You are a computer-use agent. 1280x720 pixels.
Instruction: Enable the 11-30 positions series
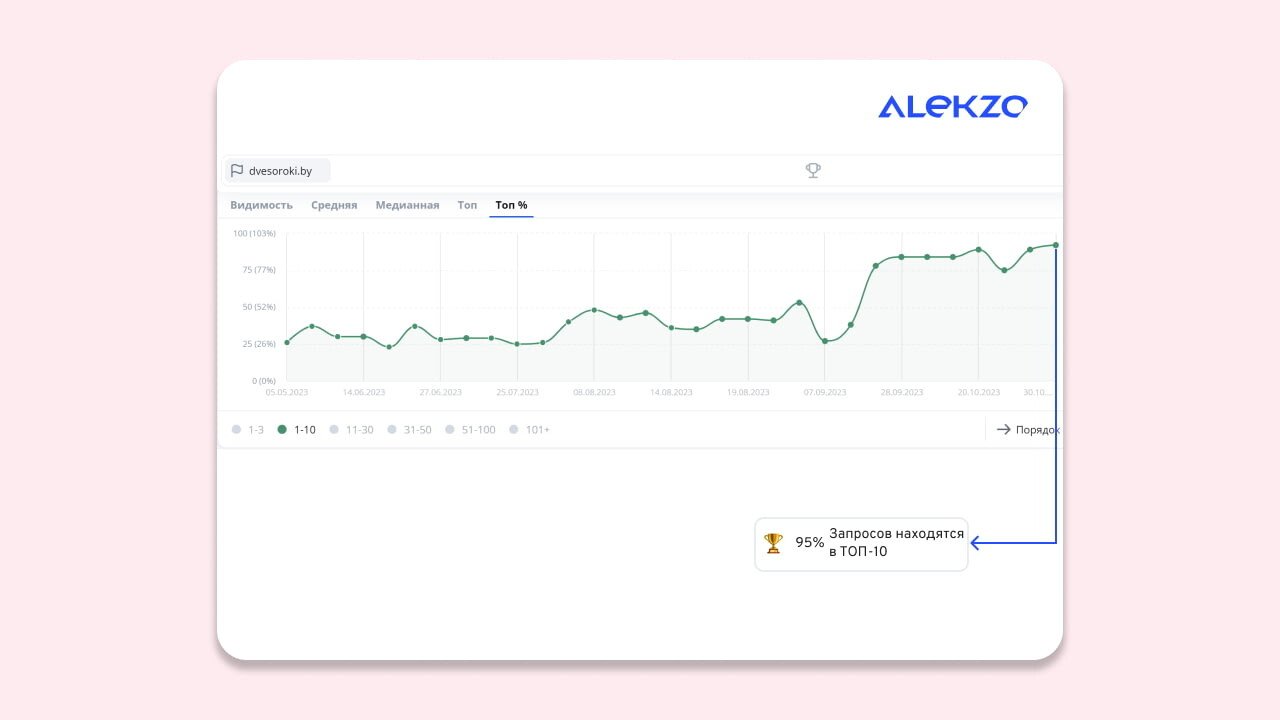pyautogui.click(x=351, y=430)
